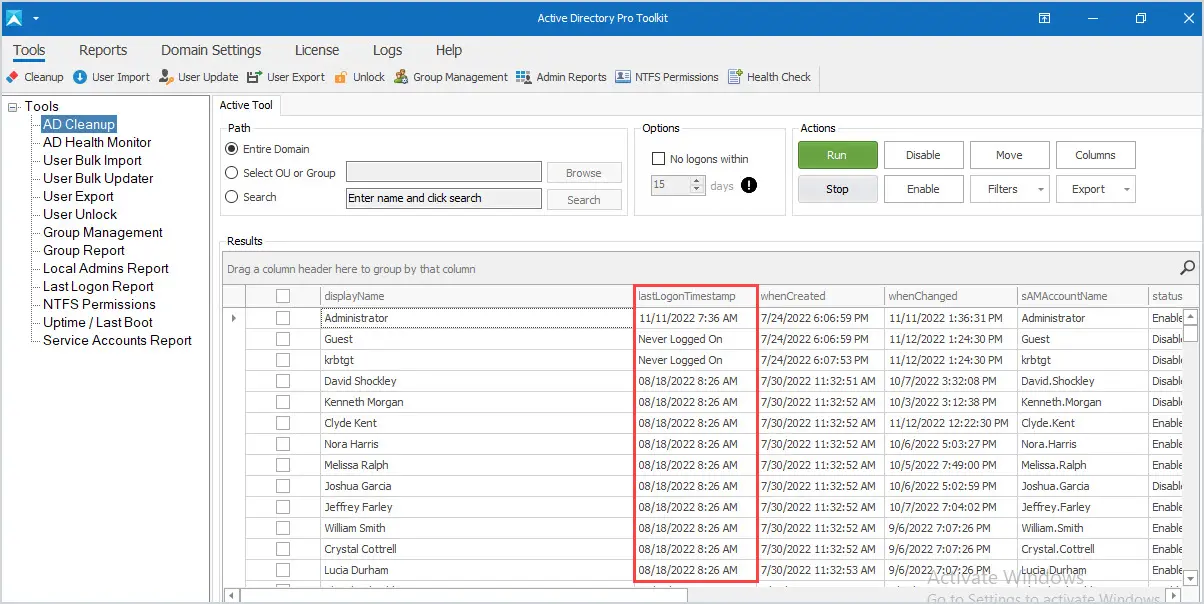Screen dimensions: 1204x604
Task: Click the Browse button
Action: click(x=584, y=173)
